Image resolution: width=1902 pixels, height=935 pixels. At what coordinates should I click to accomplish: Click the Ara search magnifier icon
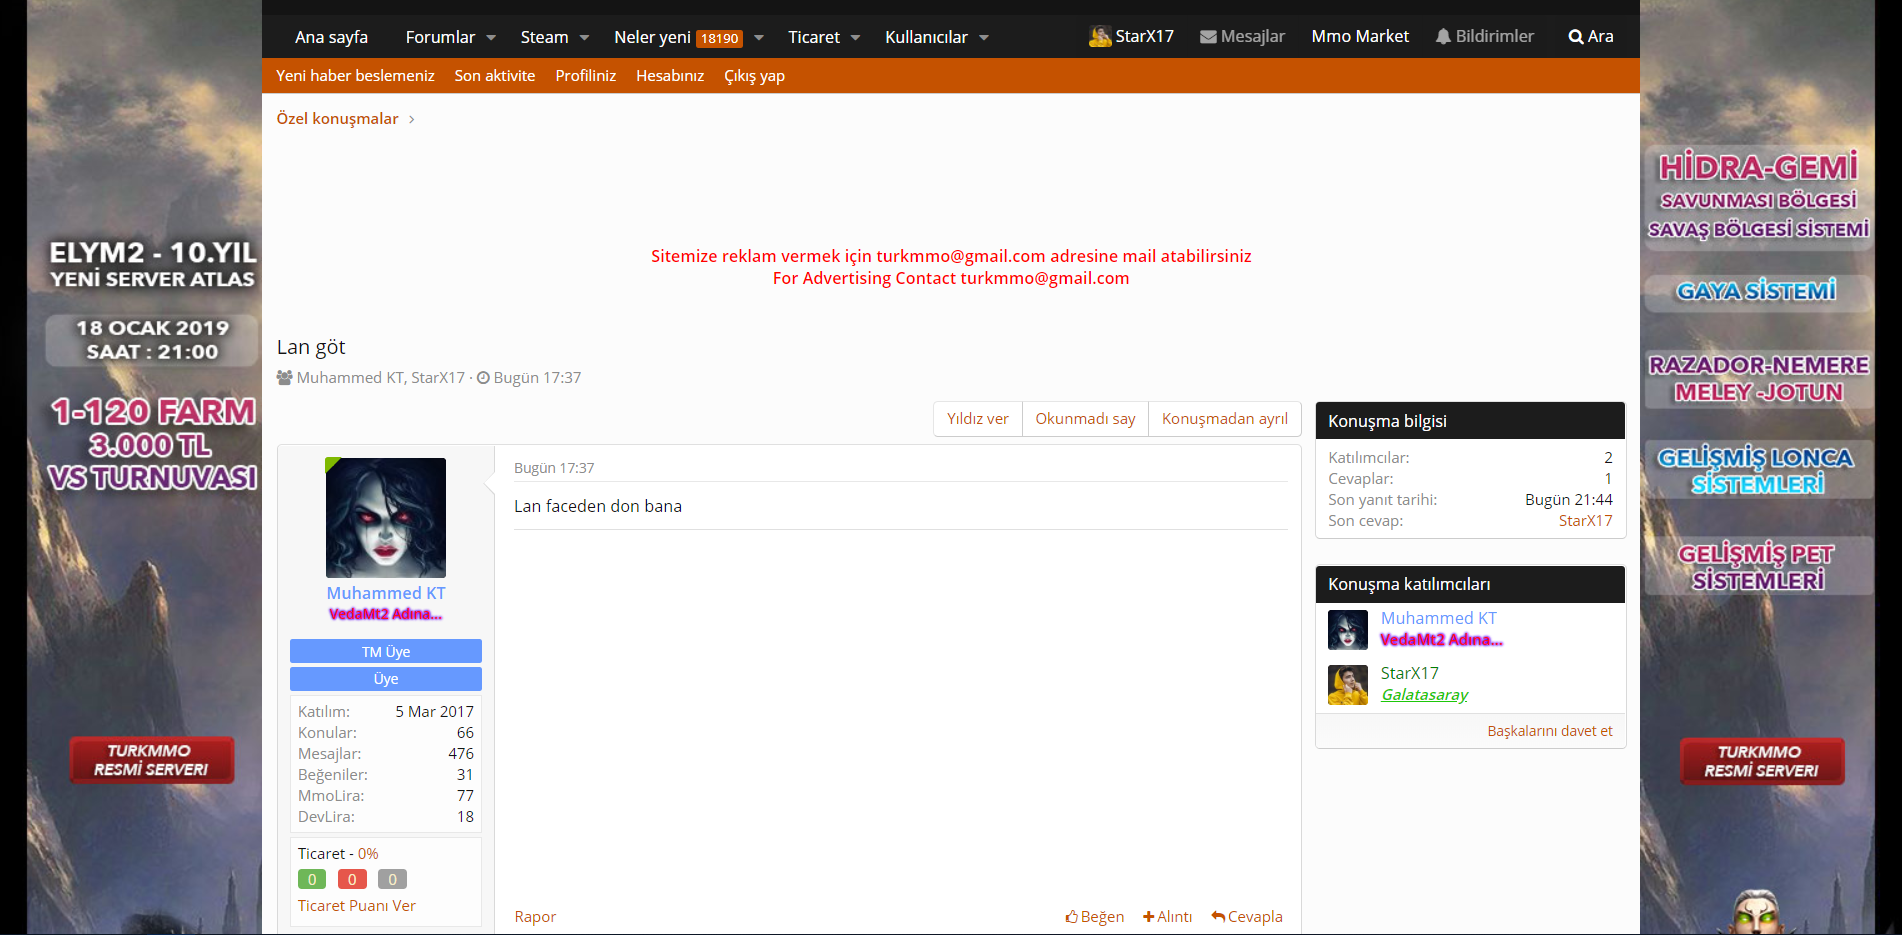1575,37
